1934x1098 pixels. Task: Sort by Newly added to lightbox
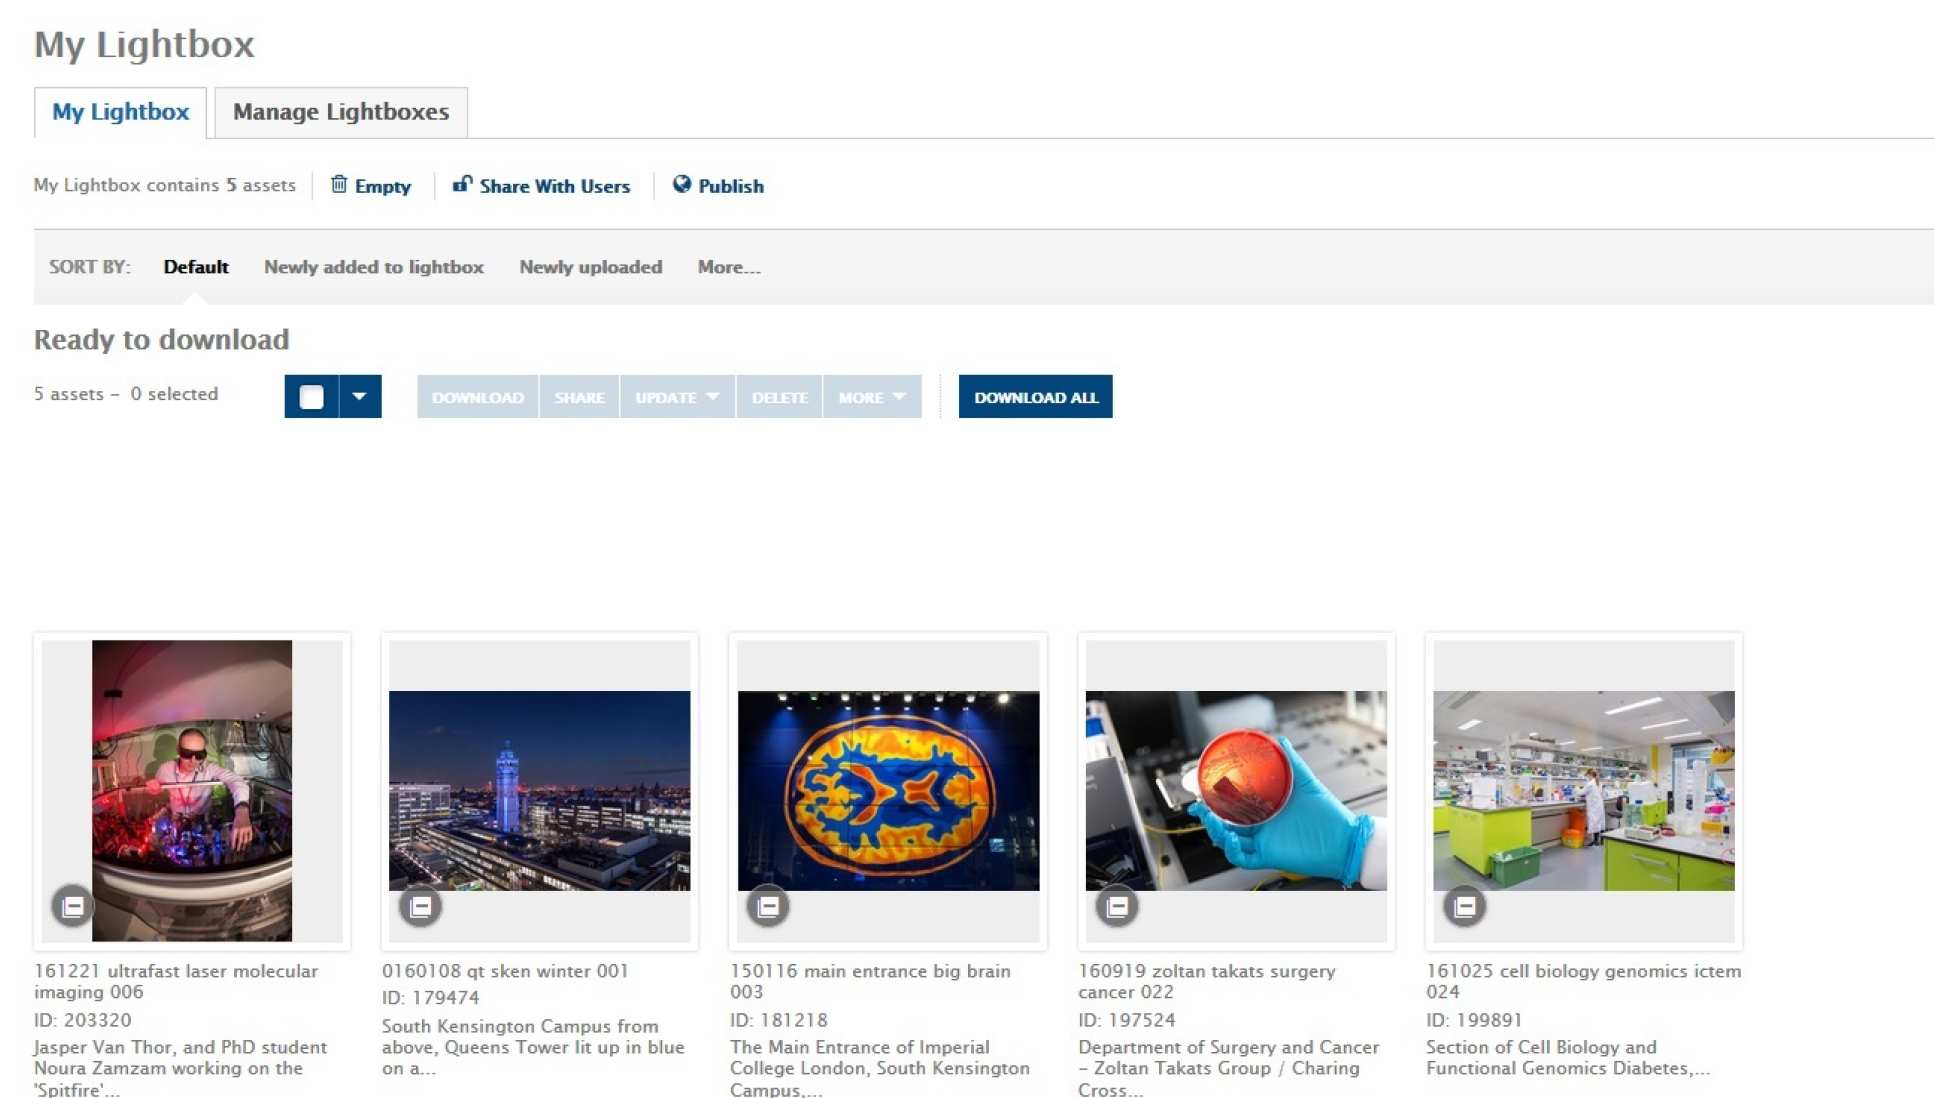pos(373,267)
